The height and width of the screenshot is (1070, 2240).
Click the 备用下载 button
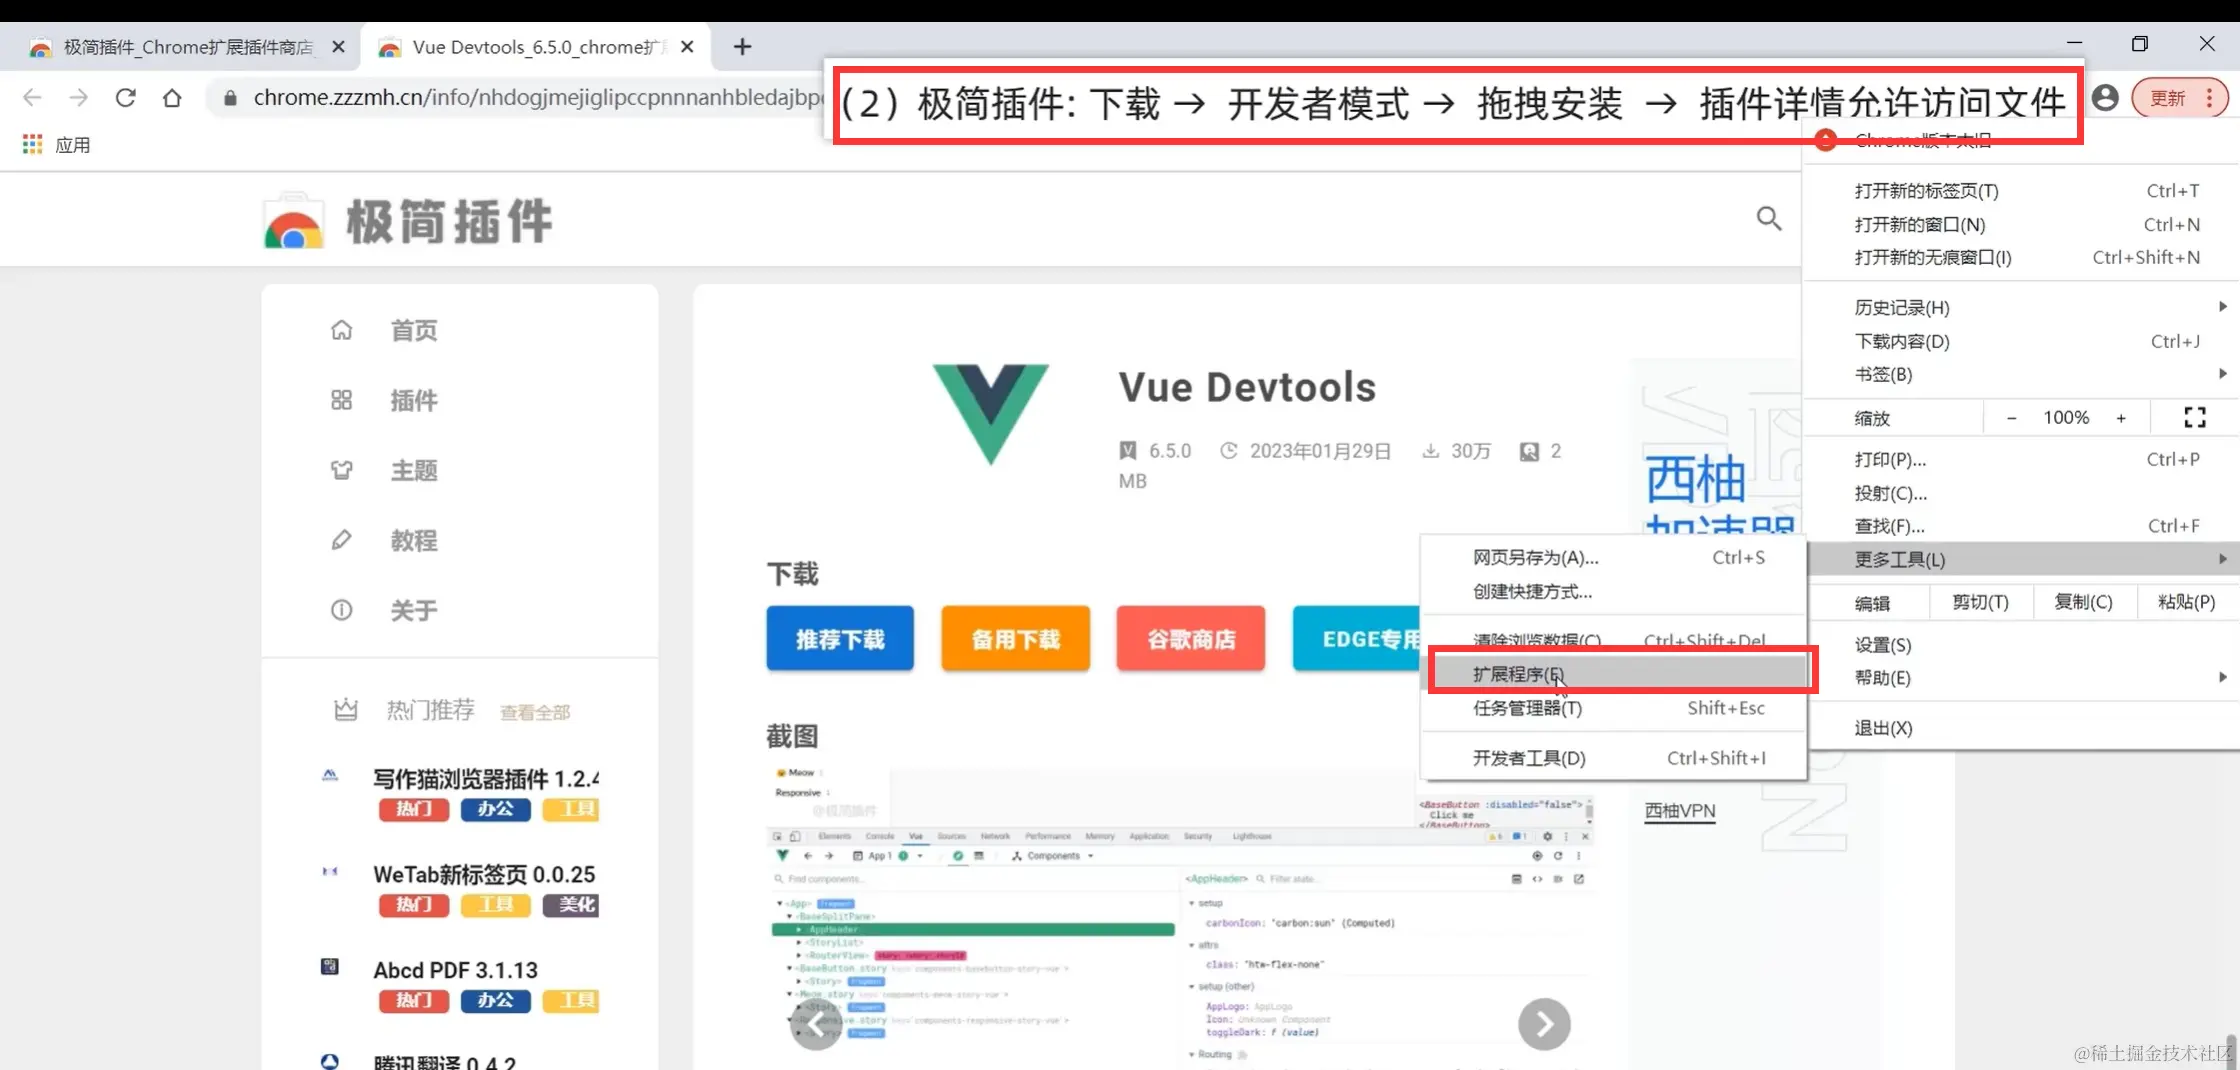[x=1016, y=638]
